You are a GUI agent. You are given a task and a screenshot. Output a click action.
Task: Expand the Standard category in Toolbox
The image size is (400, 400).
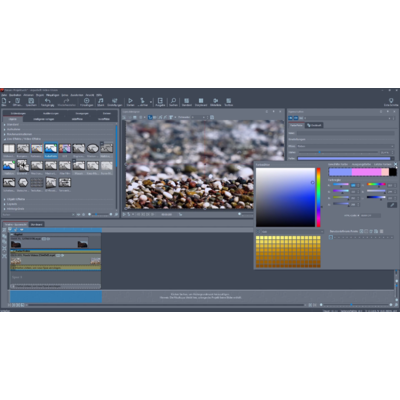click(x=13, y=125)
